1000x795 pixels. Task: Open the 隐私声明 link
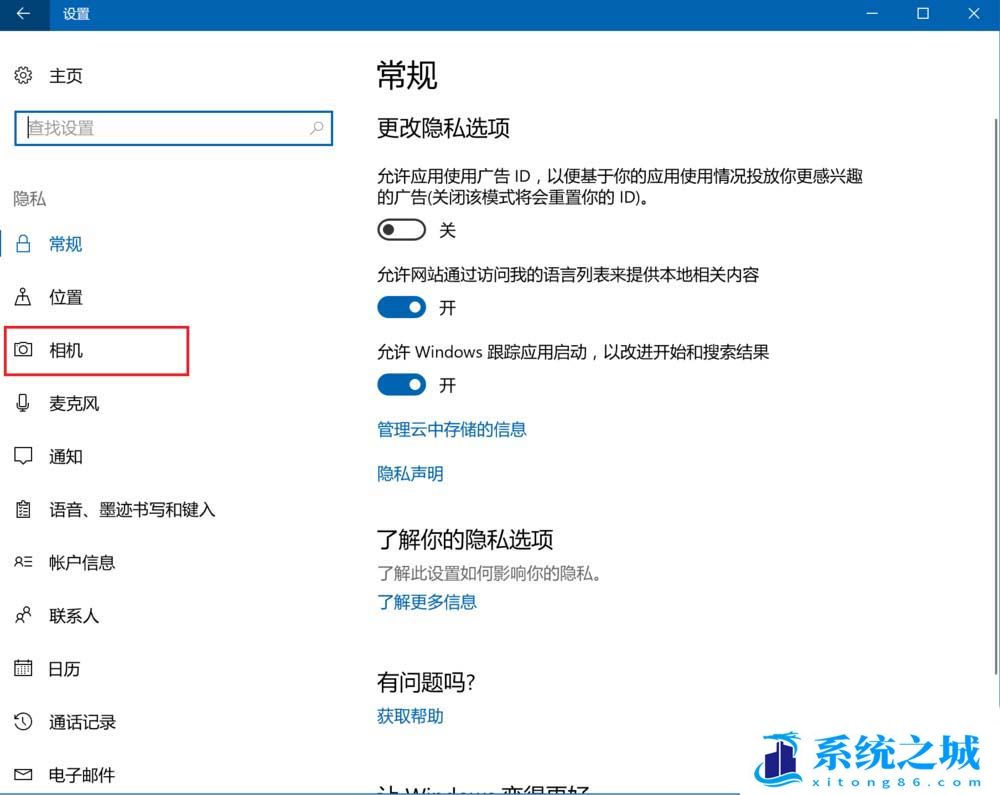tap(410, 474)
